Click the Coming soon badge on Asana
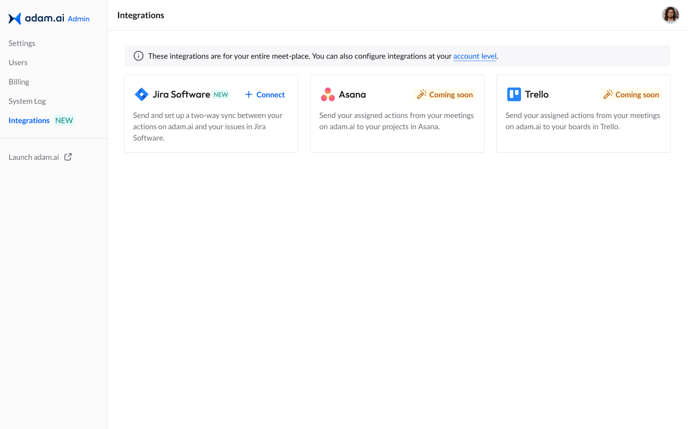This screenshot has width=688, height=429. click(x=445, y=94)
